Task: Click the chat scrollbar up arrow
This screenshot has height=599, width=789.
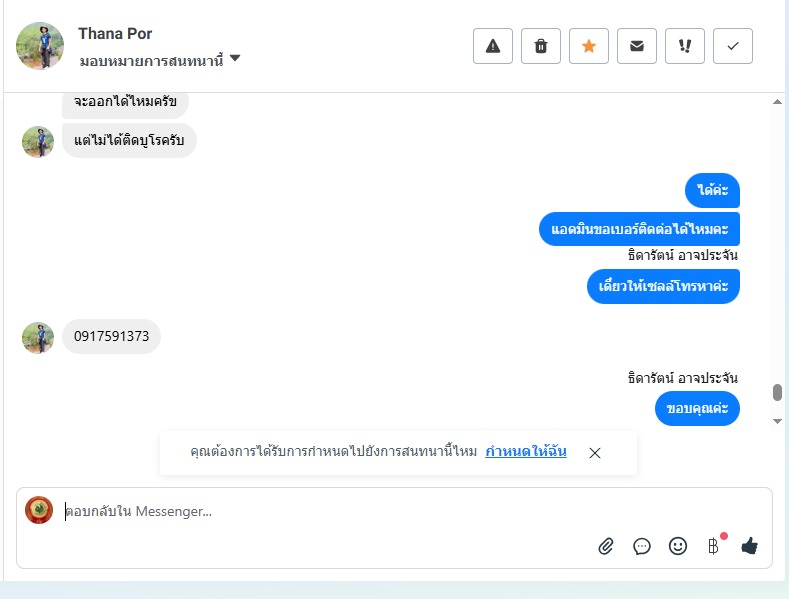Action: click(777, 102)
